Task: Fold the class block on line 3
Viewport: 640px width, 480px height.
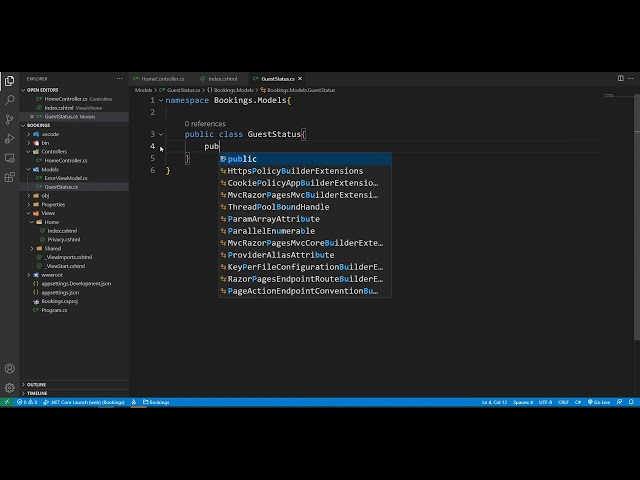Action: pyautogui.click(x=161, y=134)
